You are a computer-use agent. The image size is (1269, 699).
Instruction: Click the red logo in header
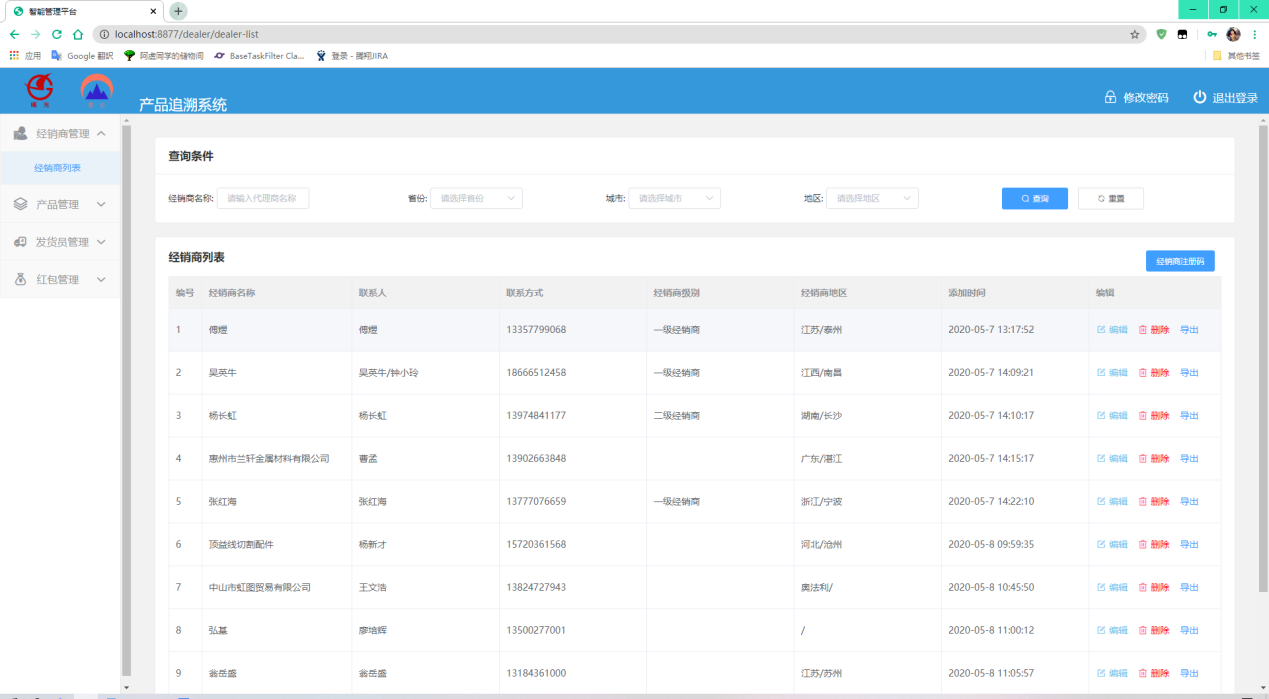pyautogui.click(x=40, y=91)
